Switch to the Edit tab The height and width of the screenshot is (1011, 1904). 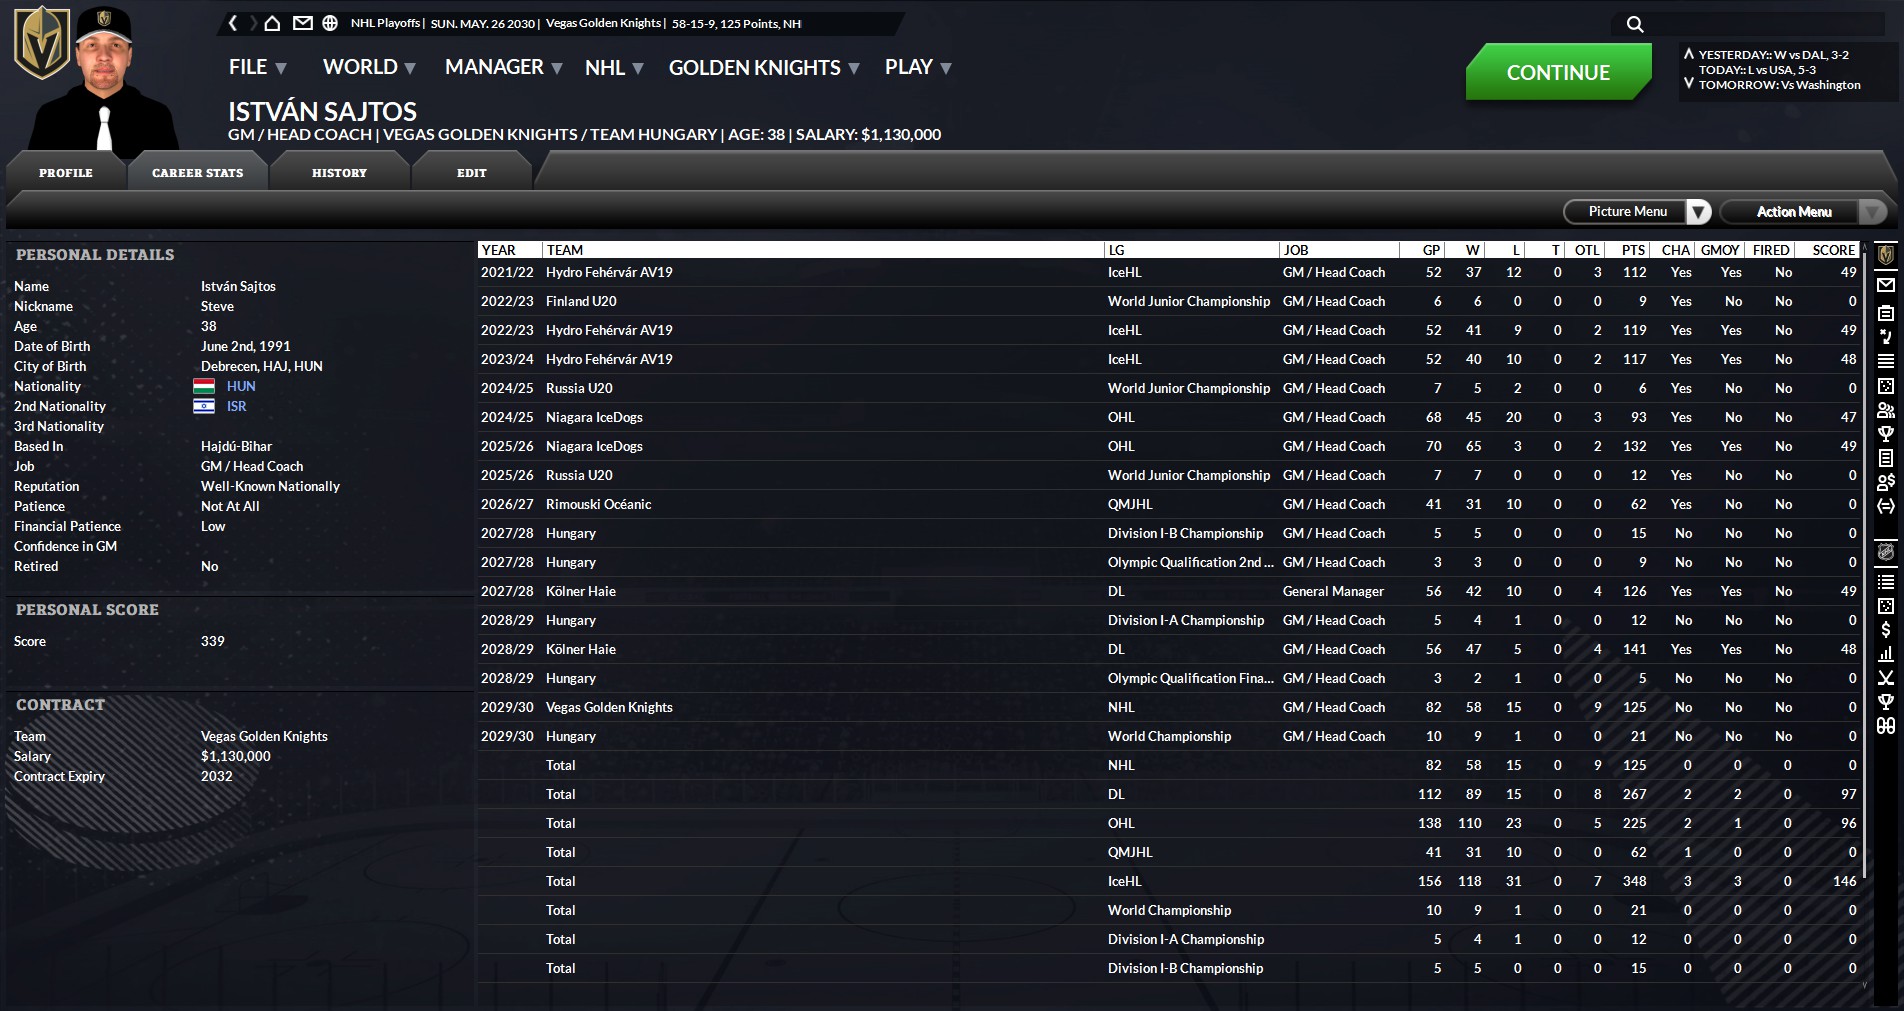pos(472,173)
